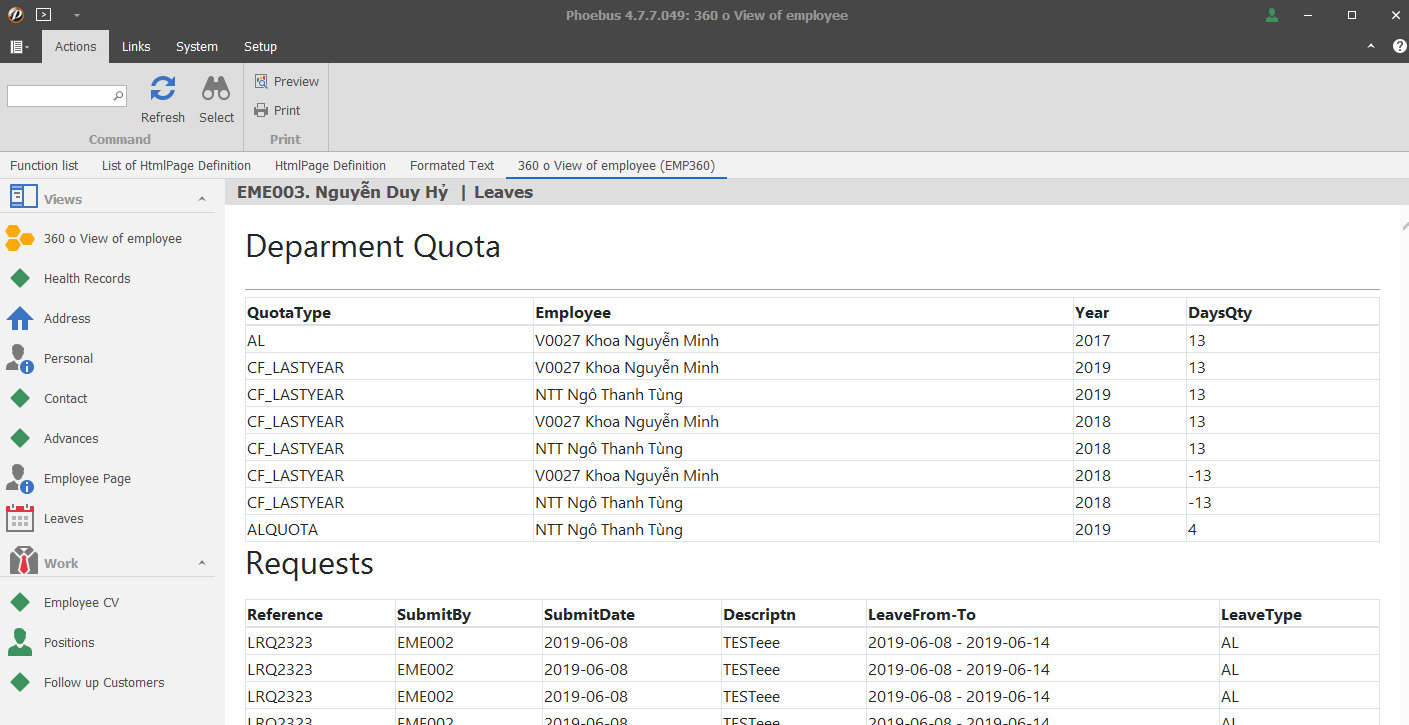Click the Requests heading
Viewport: 1409px width, 725px height.
coord(310,564)
